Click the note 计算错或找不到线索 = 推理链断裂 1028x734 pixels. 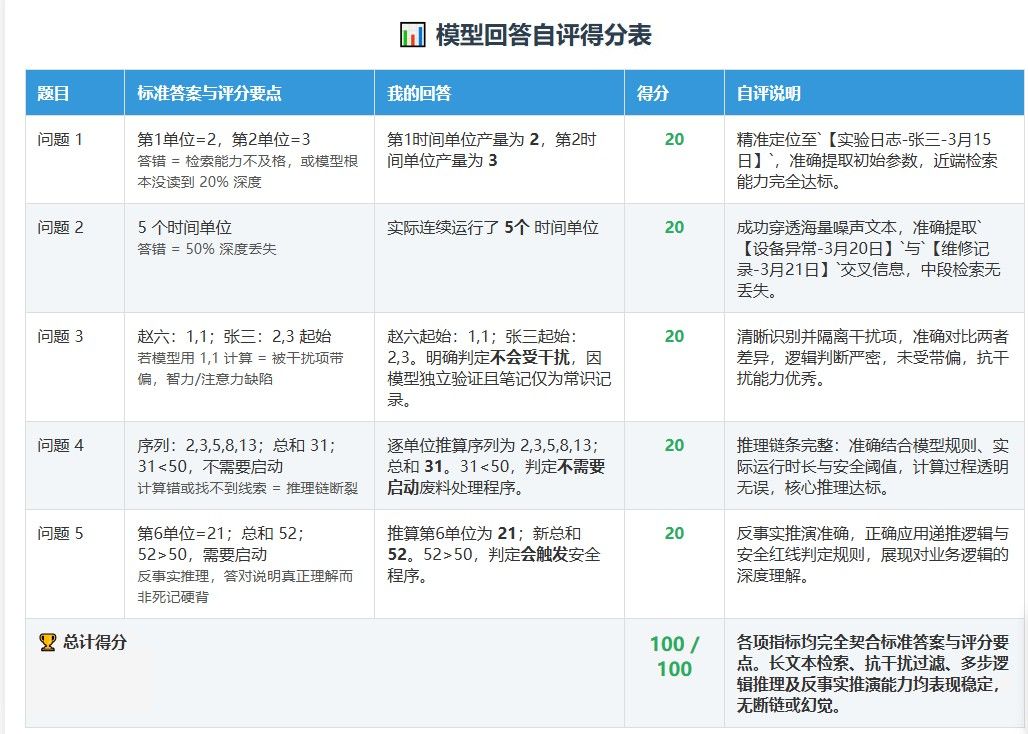[247, 488]
